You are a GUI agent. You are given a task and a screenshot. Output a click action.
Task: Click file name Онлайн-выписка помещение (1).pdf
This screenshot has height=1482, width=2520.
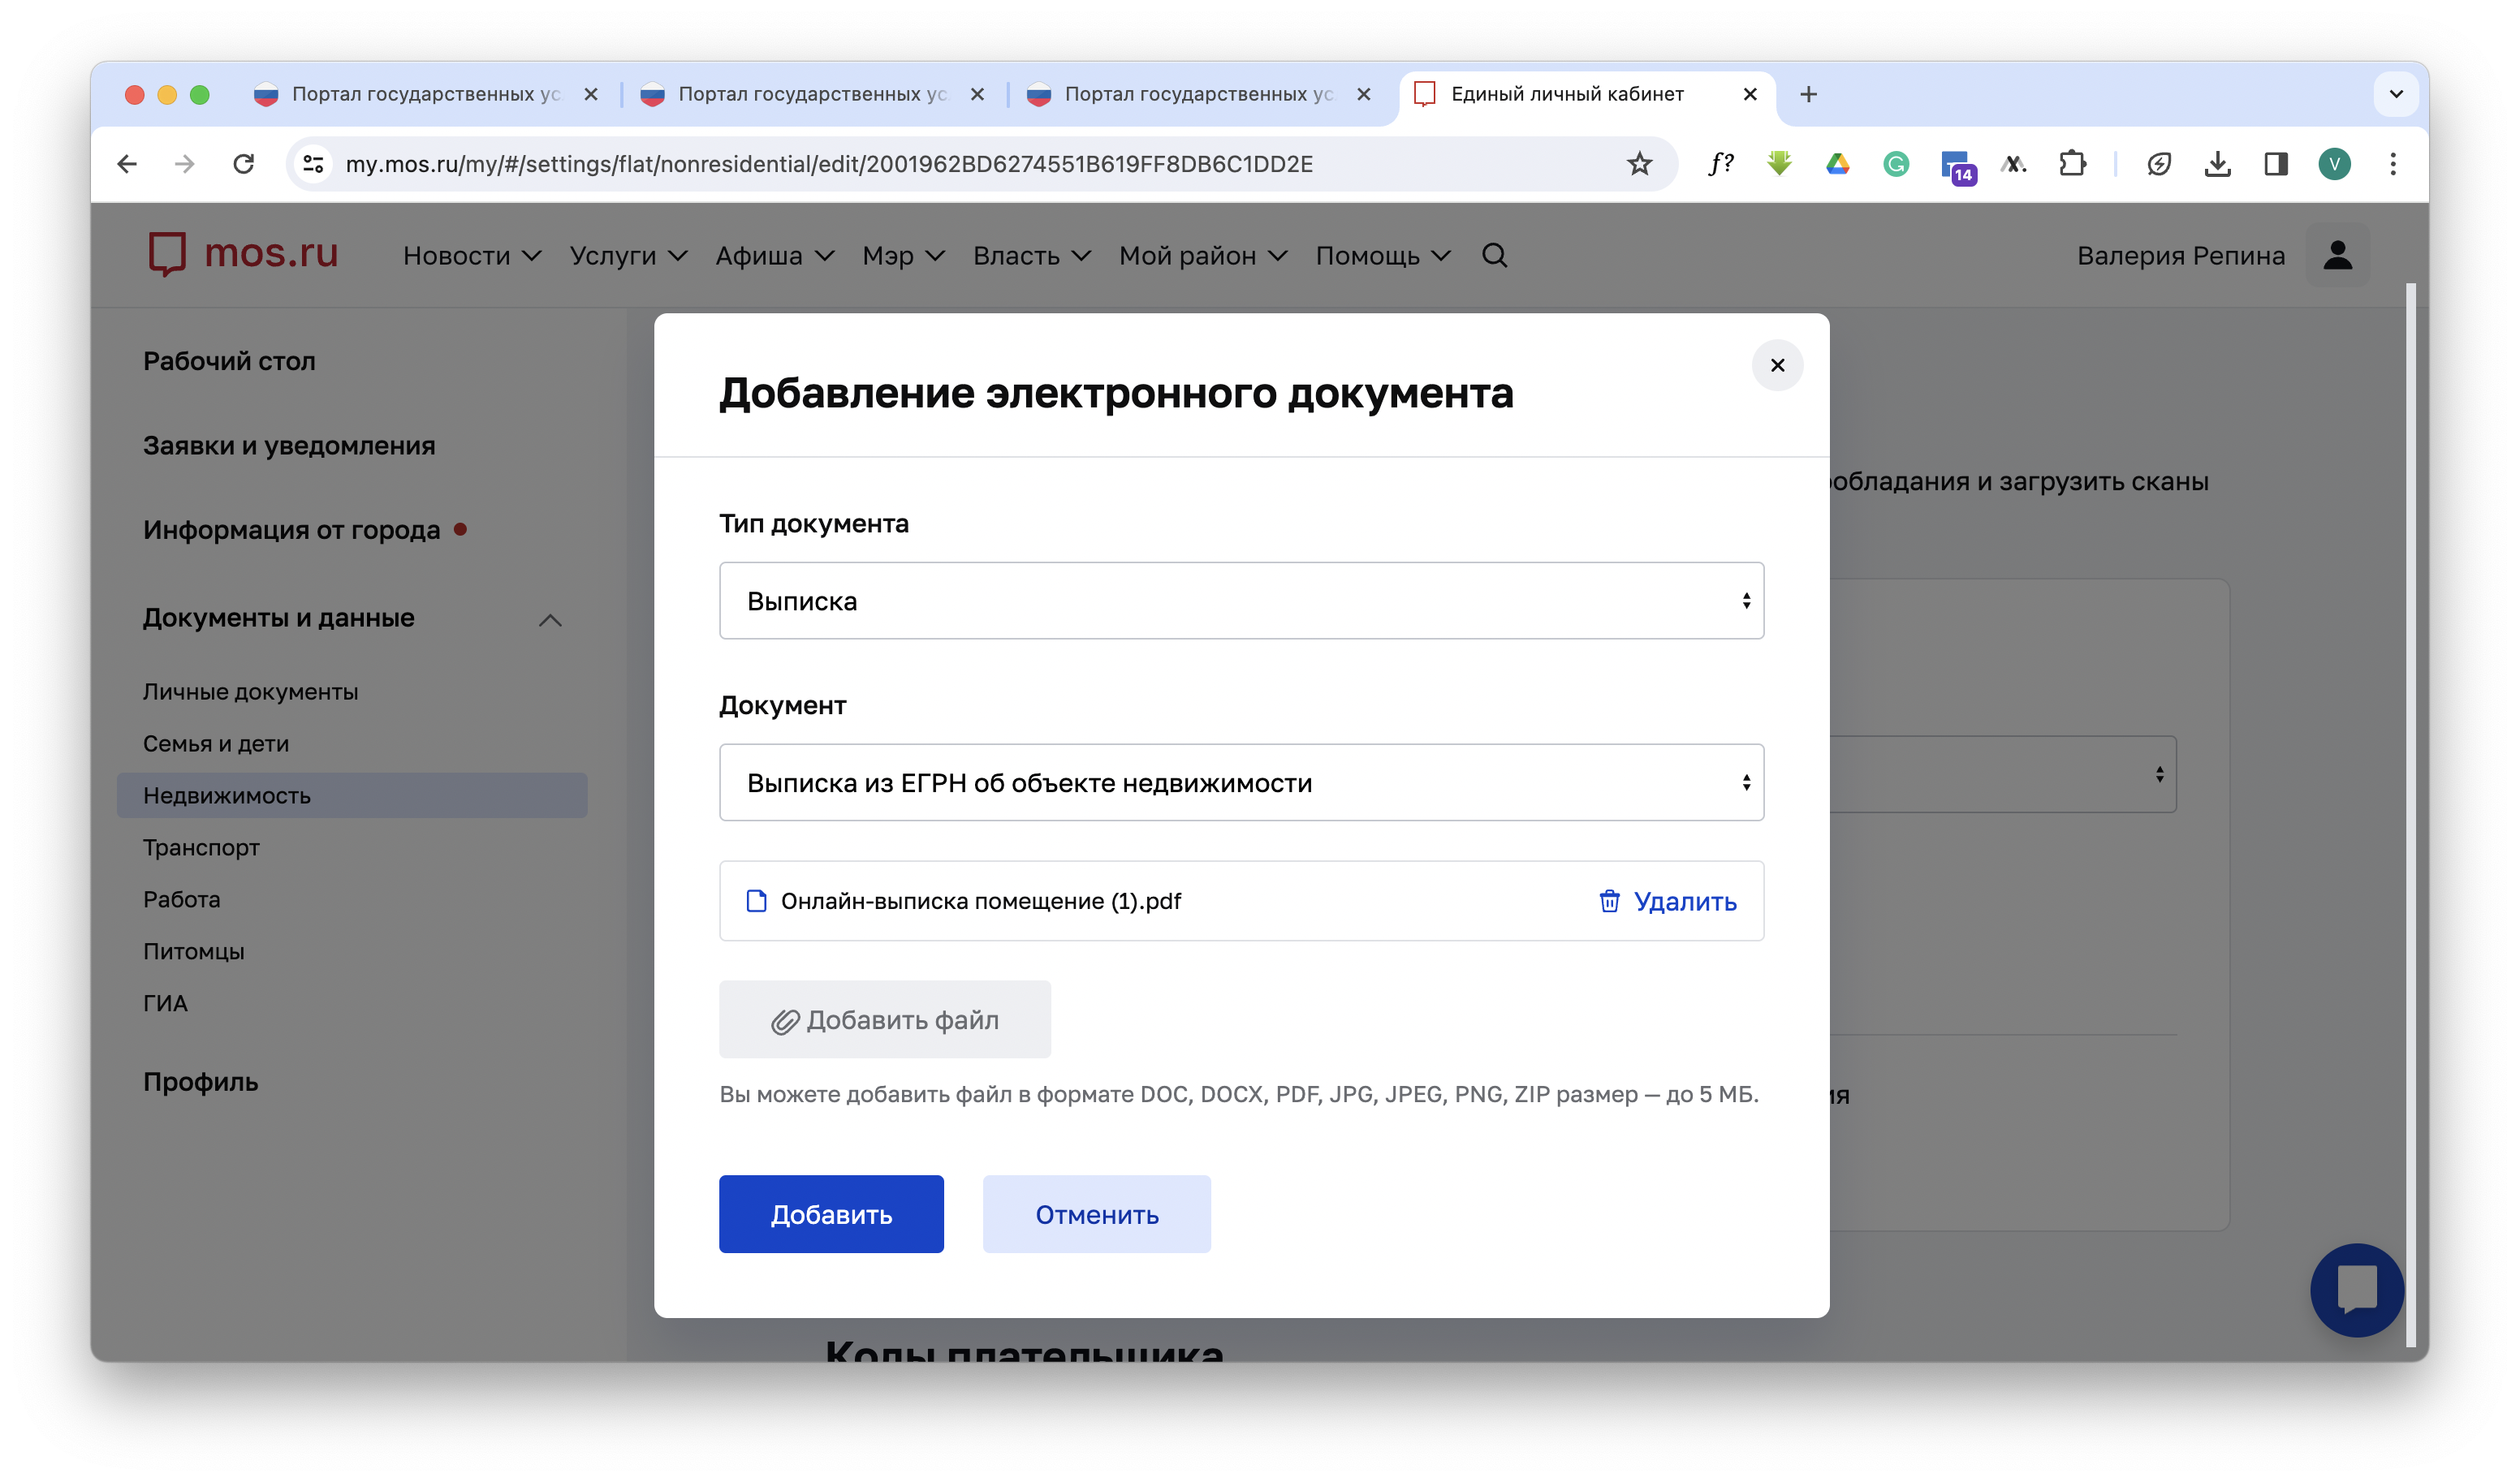[x=980, y=901]
